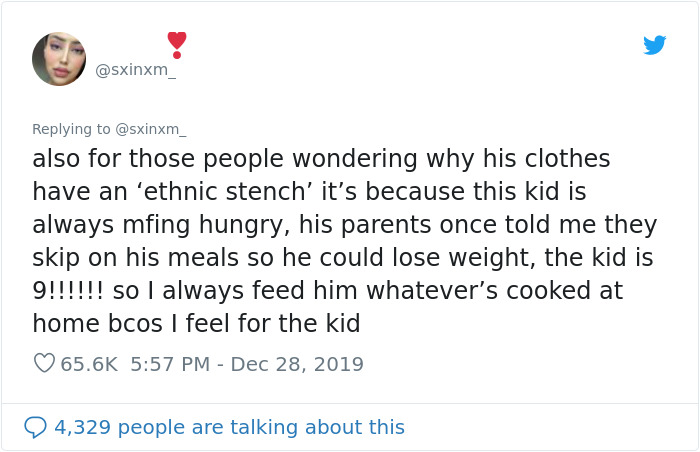This screenshot has height=452, width=700.
Task: Click the red exclamation mark emoji
Action: 176,44
